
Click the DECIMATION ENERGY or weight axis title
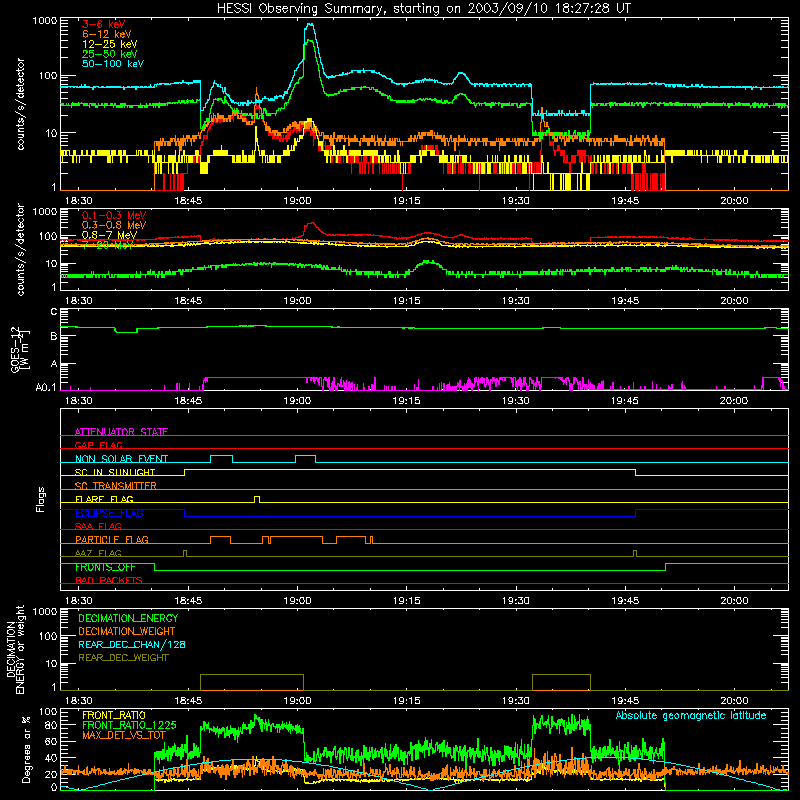(16, 649)
